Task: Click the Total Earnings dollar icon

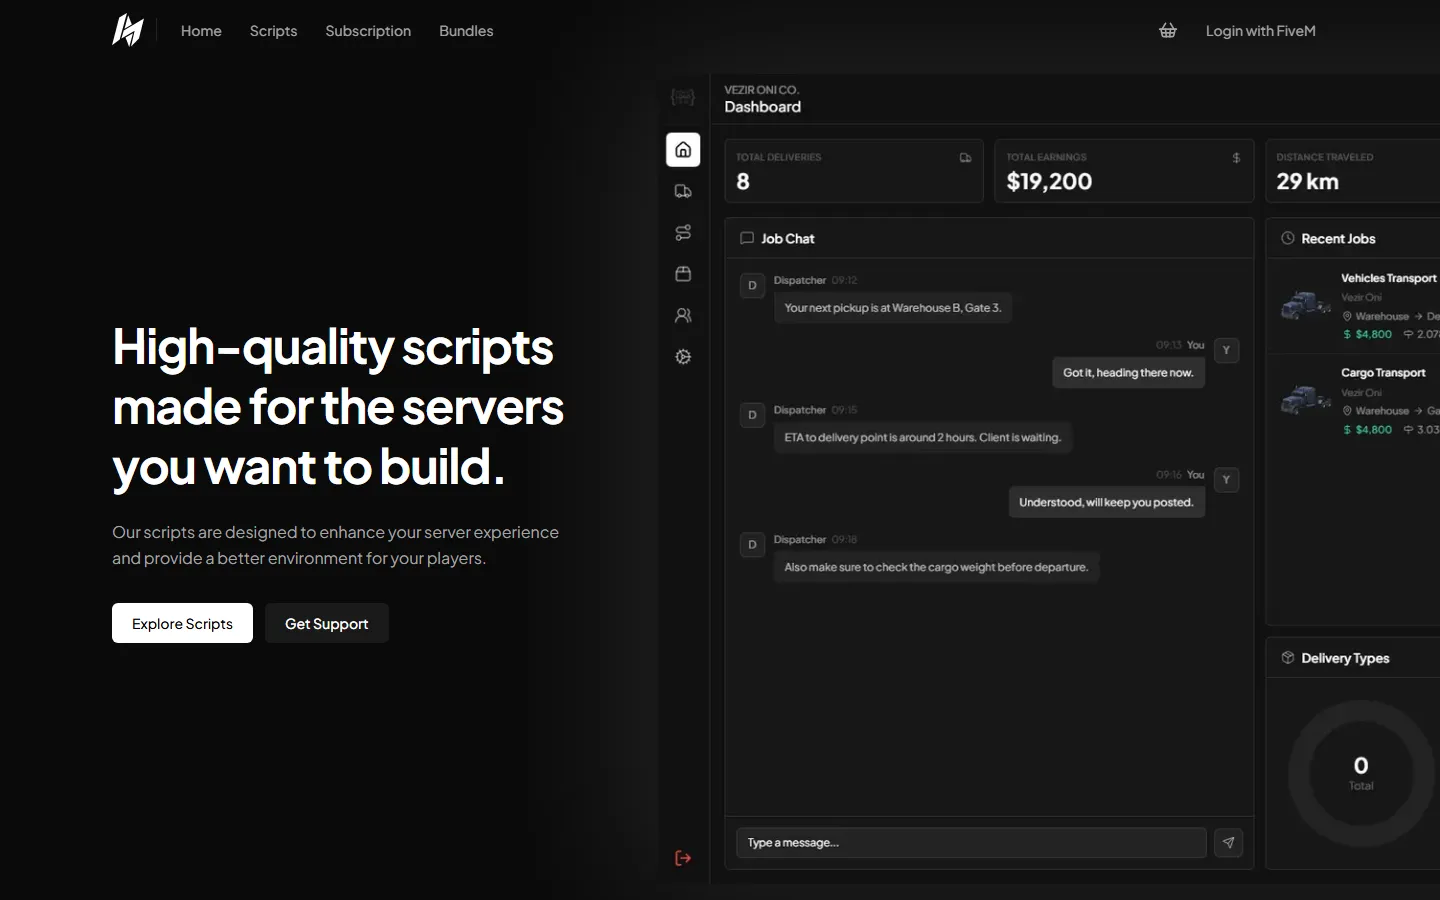Action: tap(1236, 158)
